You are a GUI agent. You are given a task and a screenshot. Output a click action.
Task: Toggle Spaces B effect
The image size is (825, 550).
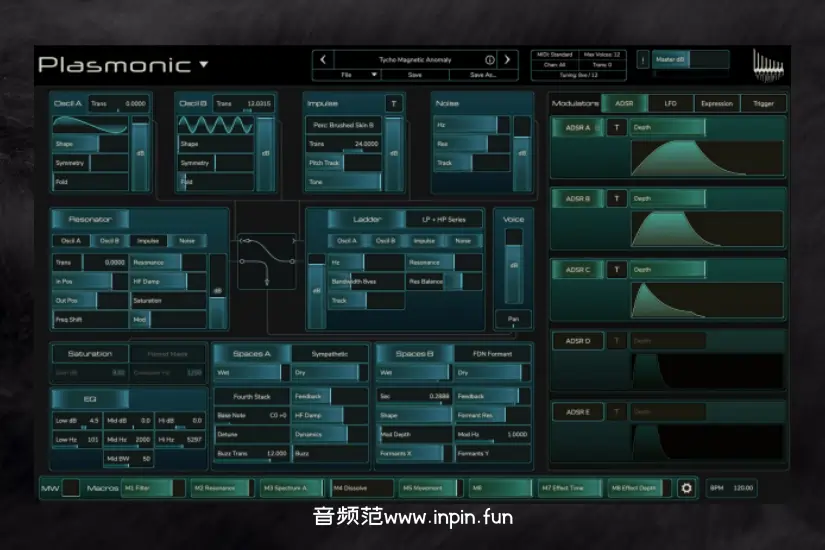(x=414, y=354)
